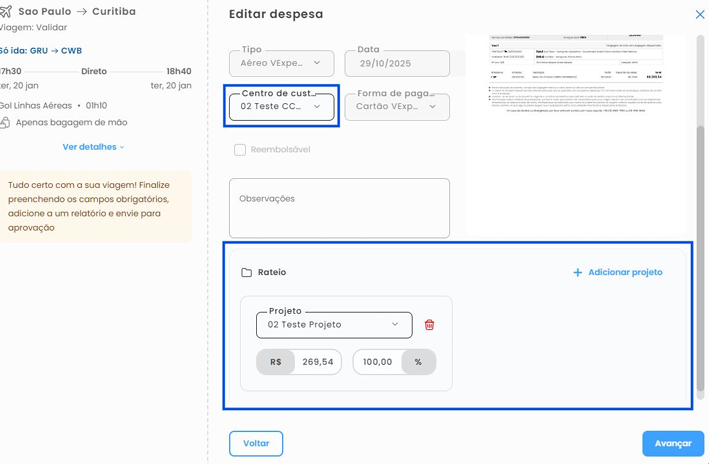Open the Projeto dropdown
Viewport: 709px width, 464px height.
pyautogui.click(x=333, y=325)
